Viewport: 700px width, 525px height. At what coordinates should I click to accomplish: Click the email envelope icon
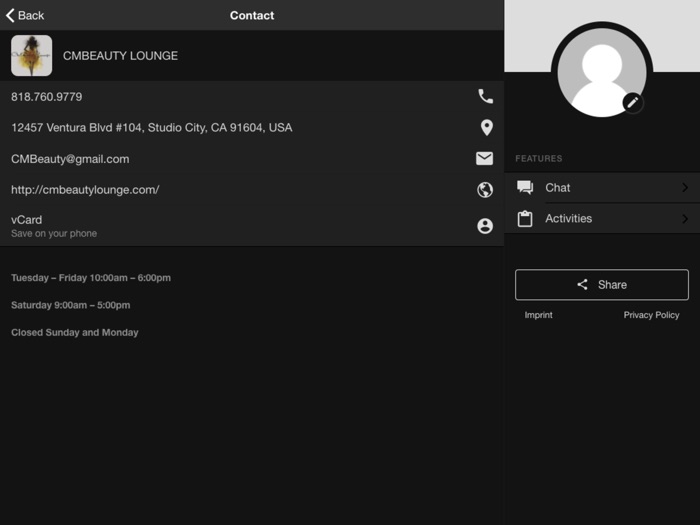pos(485,159)
